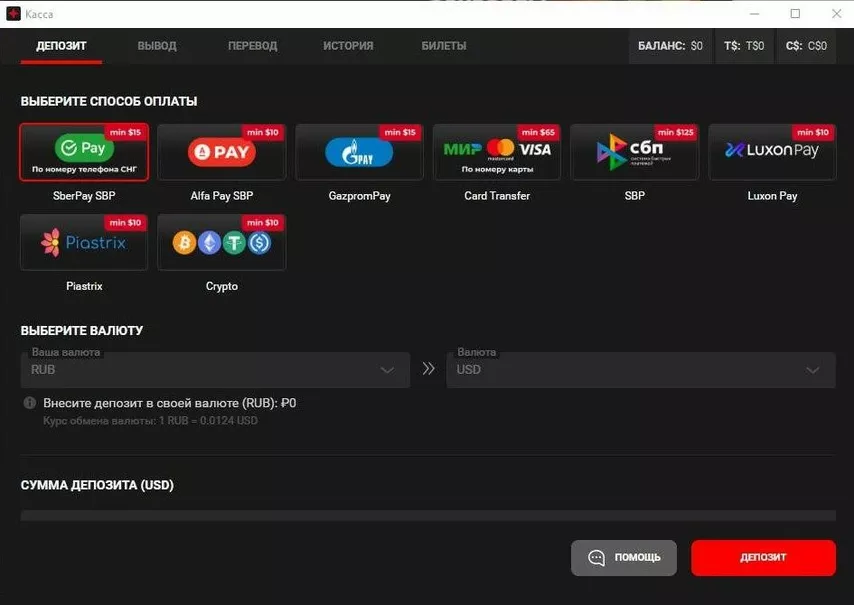Expand the USD target currency dropdown
Image resolution: width=854 pixels, height=605 pixels.
[x=640, y=370]
